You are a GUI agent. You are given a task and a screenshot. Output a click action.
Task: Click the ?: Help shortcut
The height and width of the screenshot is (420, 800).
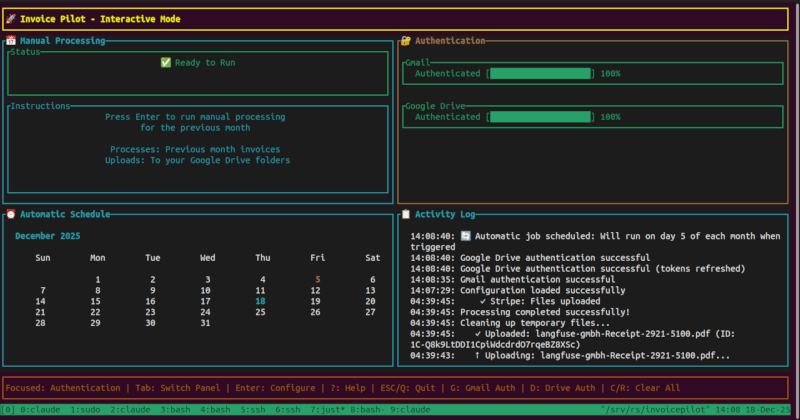pos(348,388)
